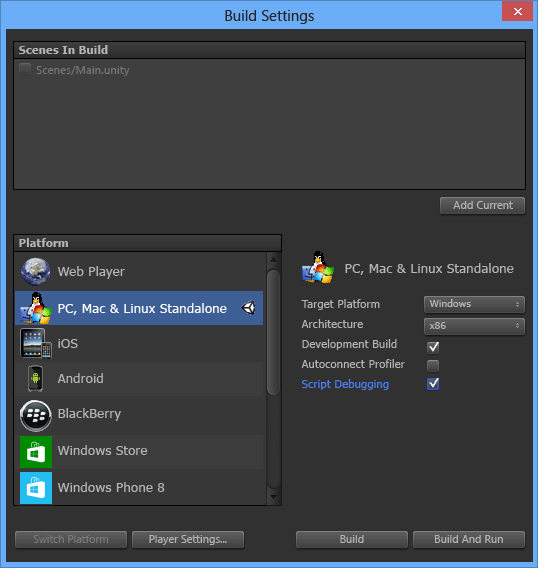Open Player Settings
Screen dimensions: 544x568
(x=188, y=539)
